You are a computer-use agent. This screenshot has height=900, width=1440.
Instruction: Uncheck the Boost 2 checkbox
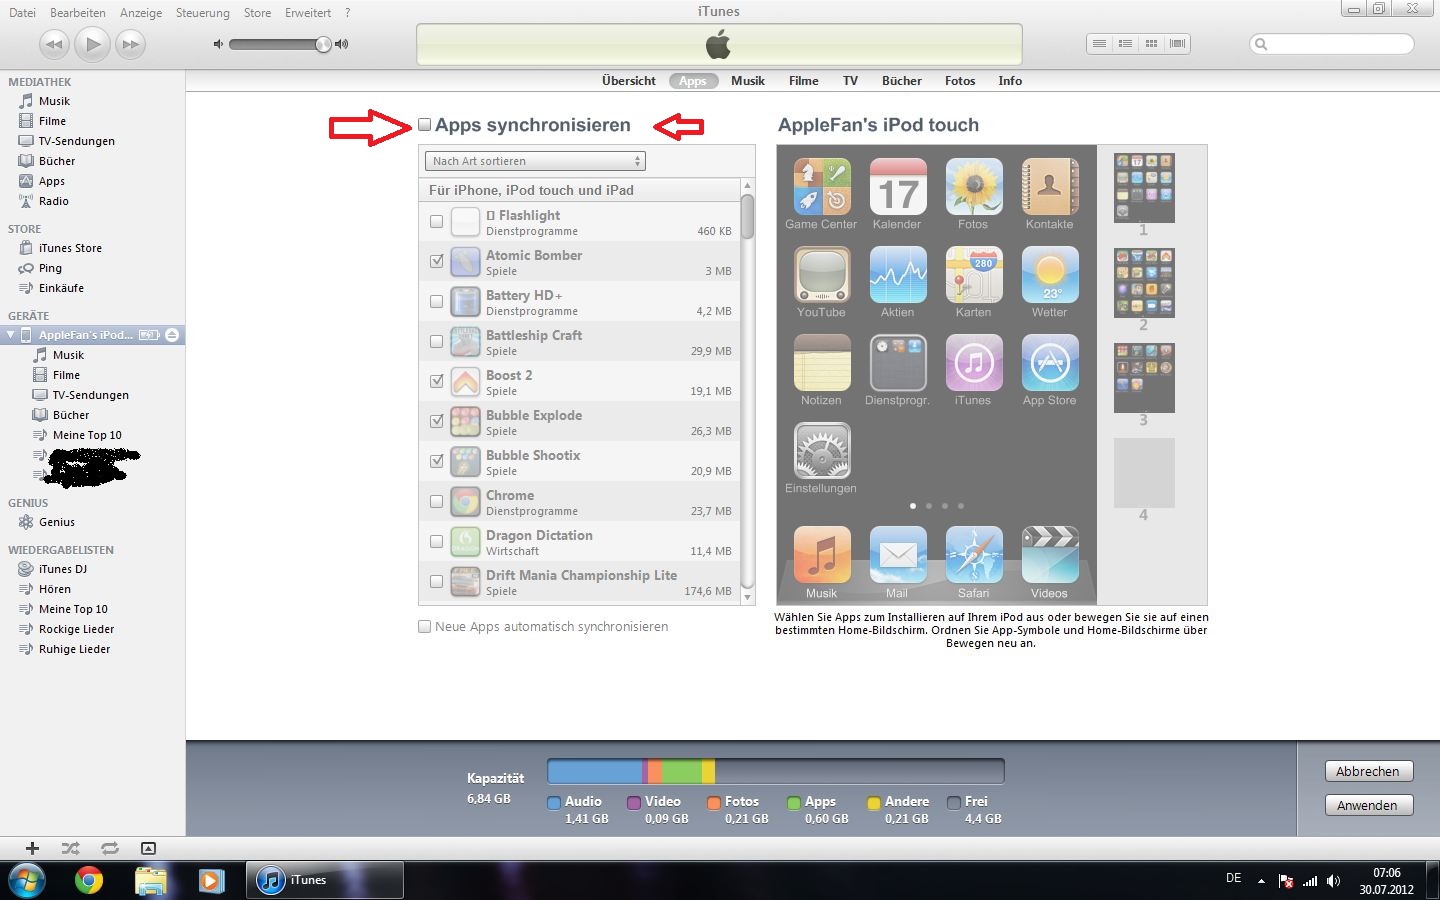436,381
